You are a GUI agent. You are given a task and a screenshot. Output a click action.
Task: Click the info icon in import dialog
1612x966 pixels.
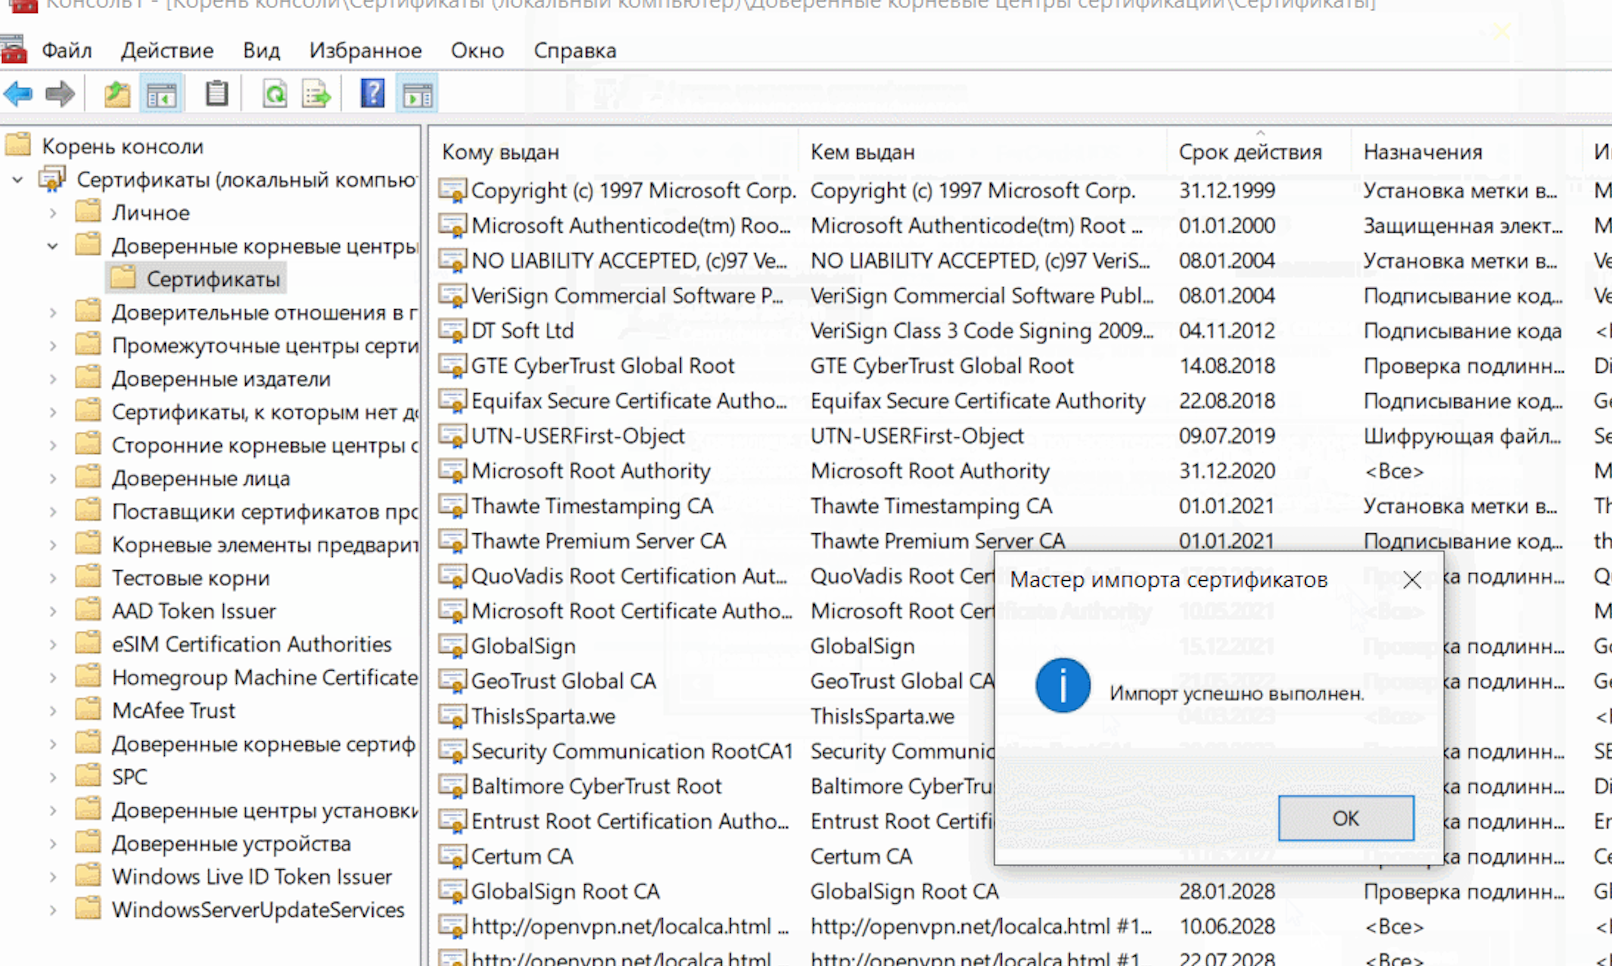tap(1062, 686)
